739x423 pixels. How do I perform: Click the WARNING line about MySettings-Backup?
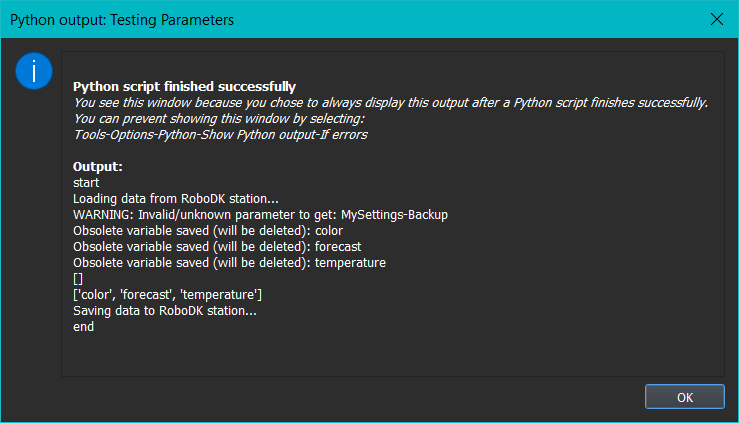click(x=260, y=214)
